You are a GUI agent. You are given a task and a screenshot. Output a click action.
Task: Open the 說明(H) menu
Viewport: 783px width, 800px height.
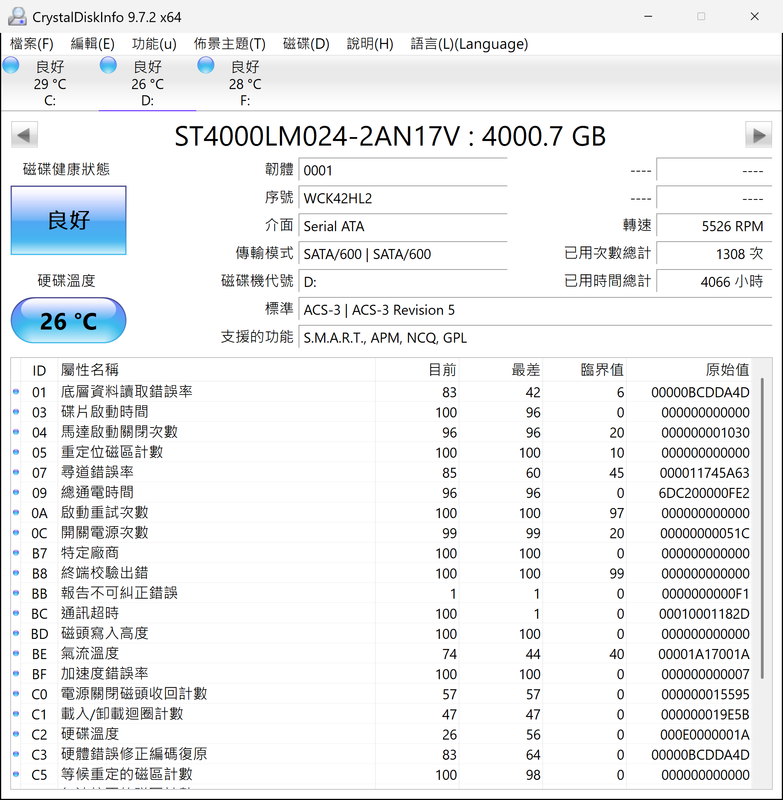coord(370,44)
